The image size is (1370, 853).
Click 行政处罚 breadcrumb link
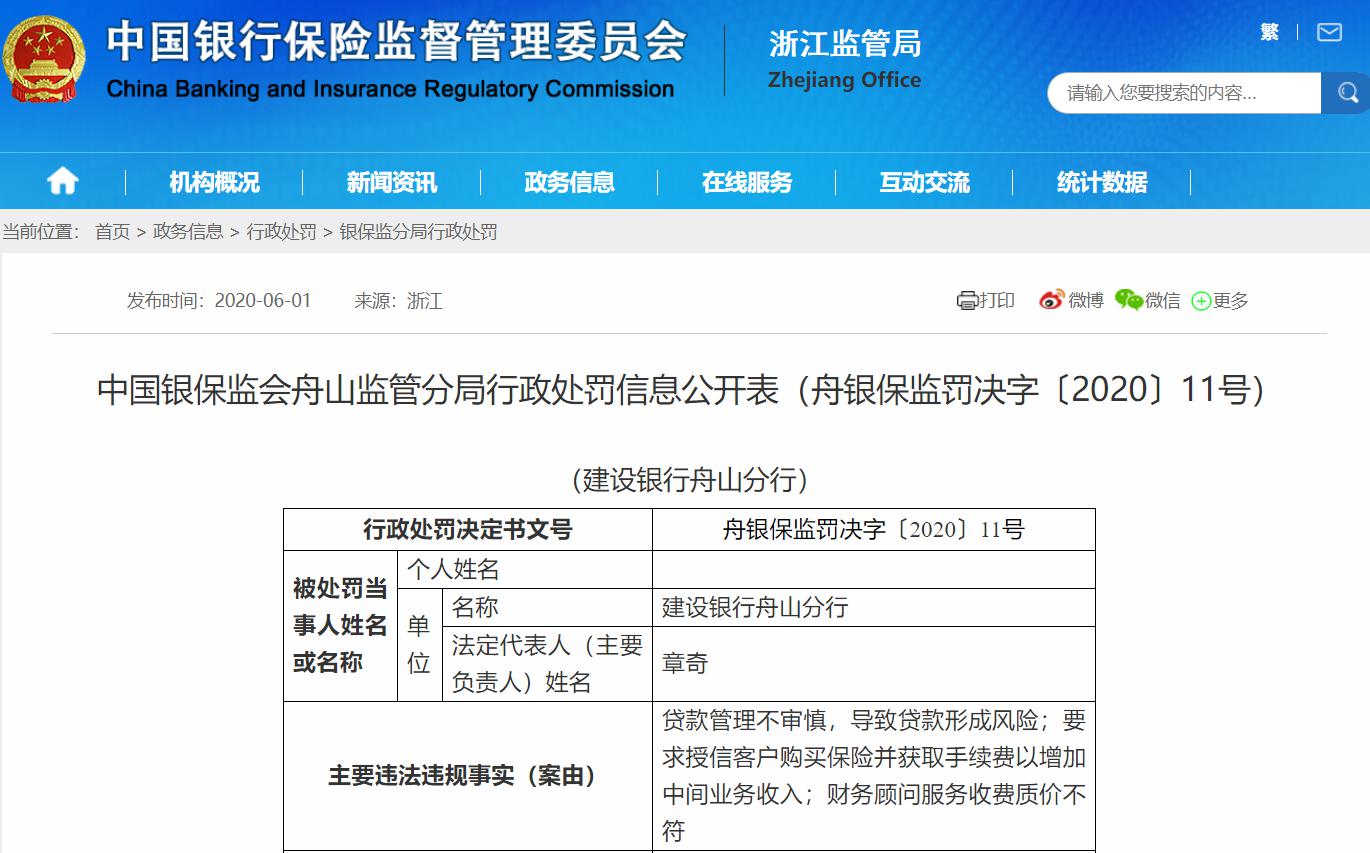coord(282,232)
